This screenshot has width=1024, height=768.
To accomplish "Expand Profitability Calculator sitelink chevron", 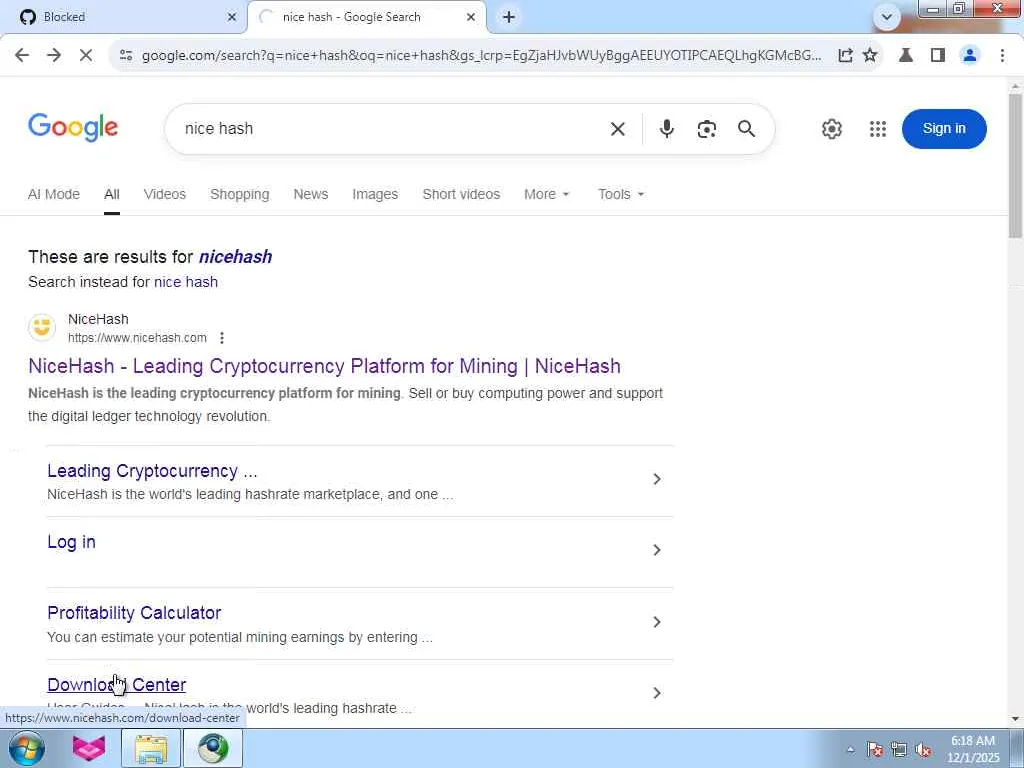I will pyautogui.click(x=657, y=622).
